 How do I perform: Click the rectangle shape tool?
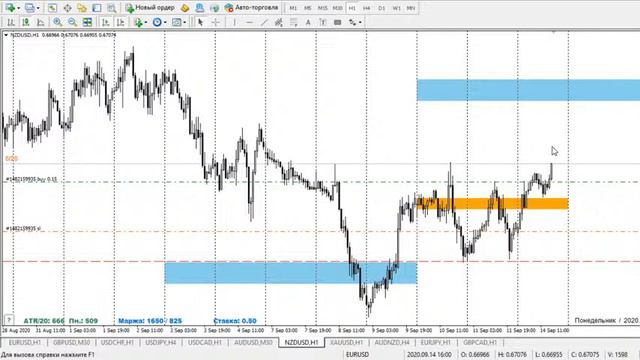click(x=338, y=22)
